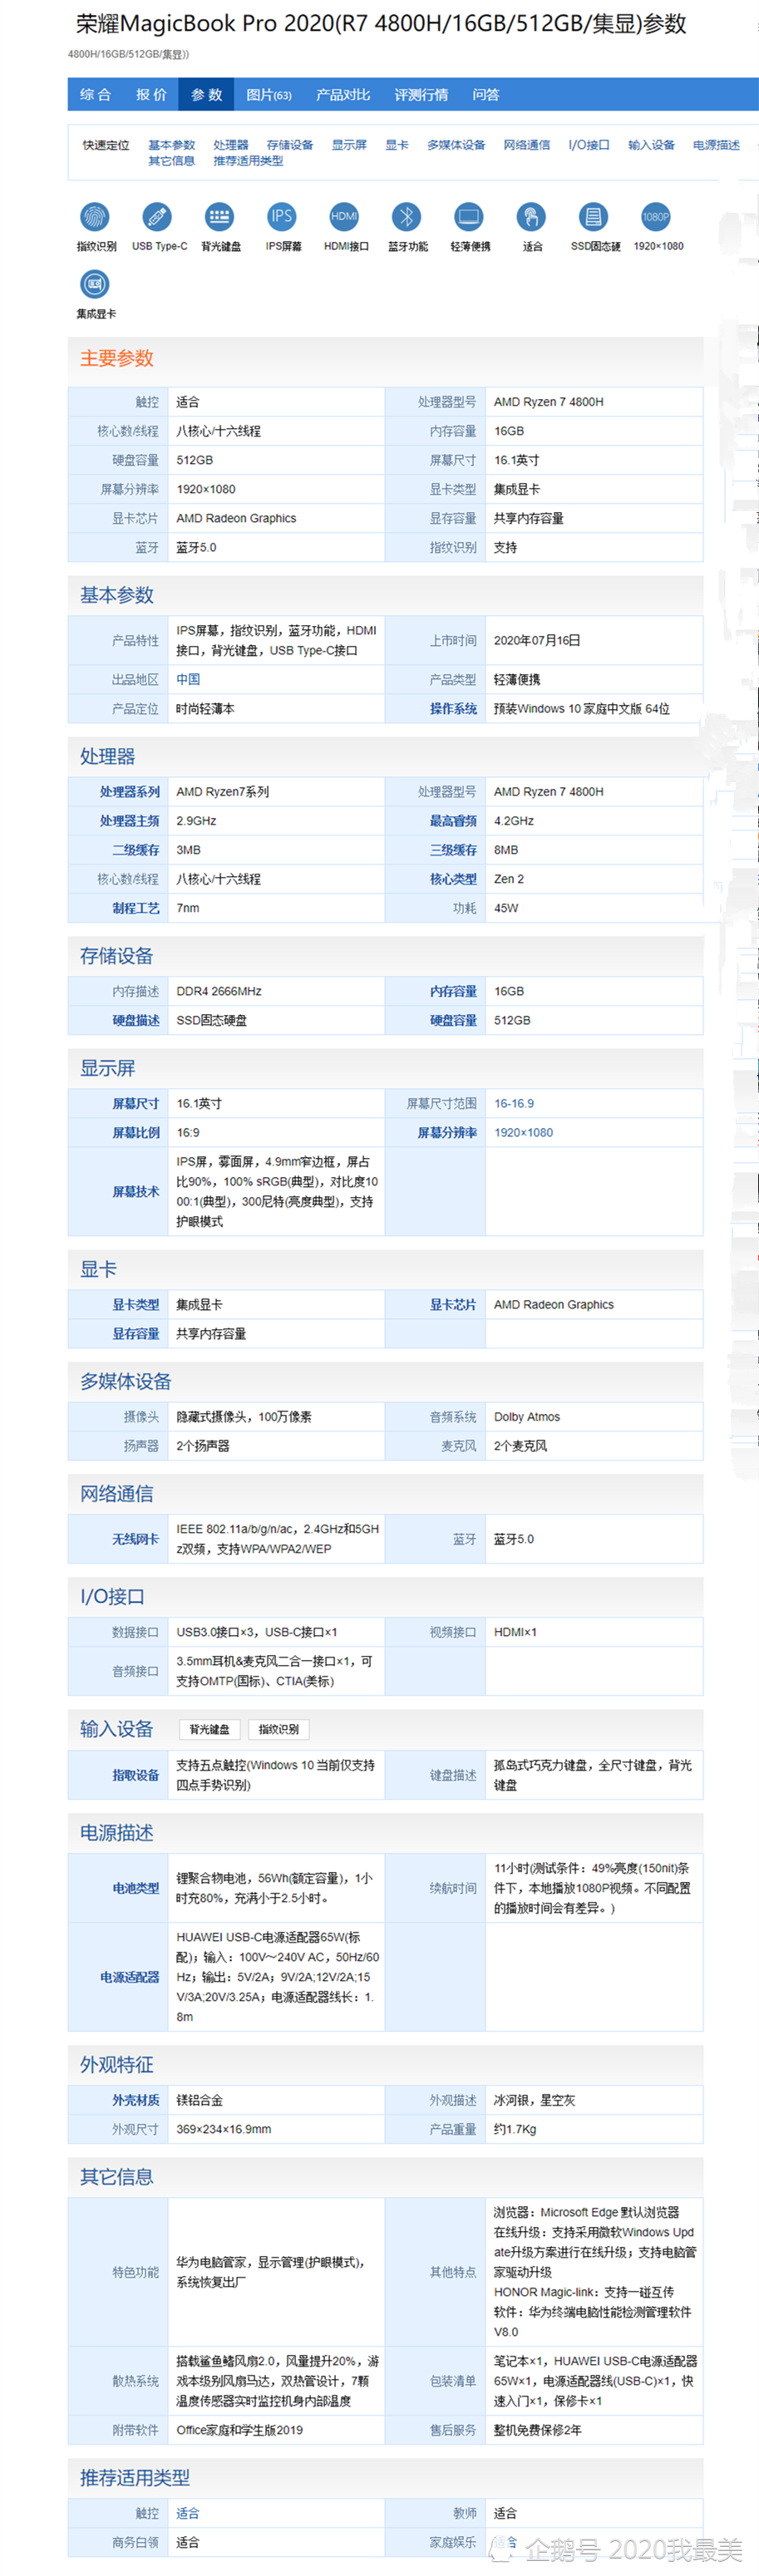Click the USB Type-C feature icon
The width and height of the screenshot is (759, 2576).
click(157, 216)
